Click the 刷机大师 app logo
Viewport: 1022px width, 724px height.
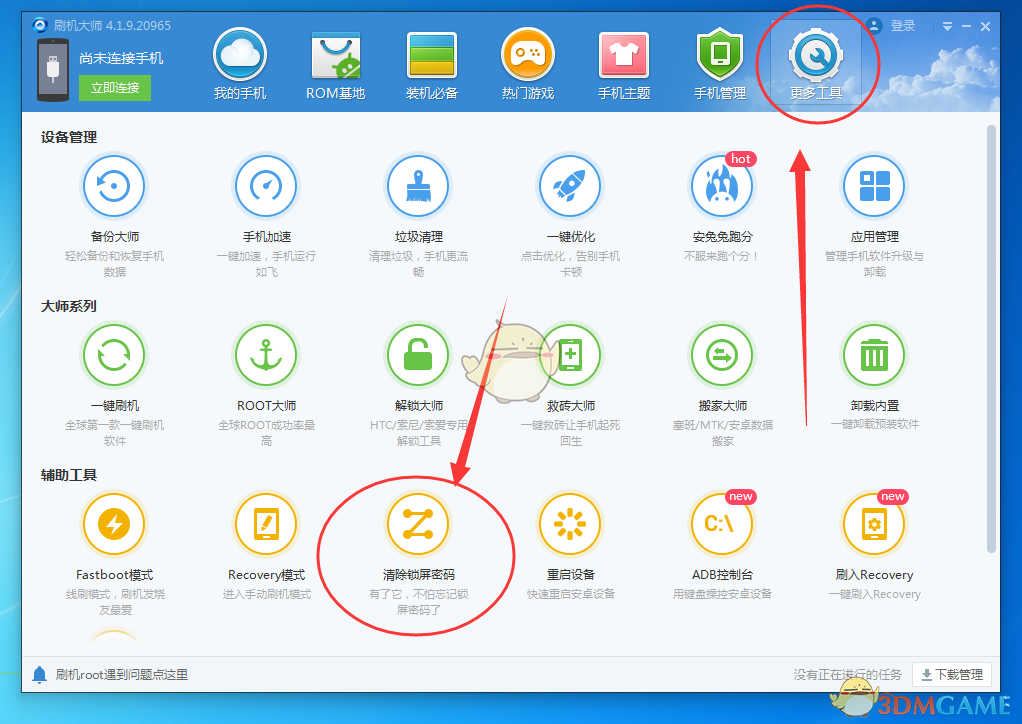click(x=40, y=25)
